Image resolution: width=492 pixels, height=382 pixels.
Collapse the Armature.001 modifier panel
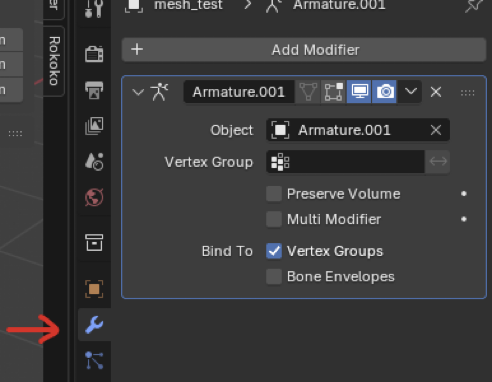tap(138, 92)
